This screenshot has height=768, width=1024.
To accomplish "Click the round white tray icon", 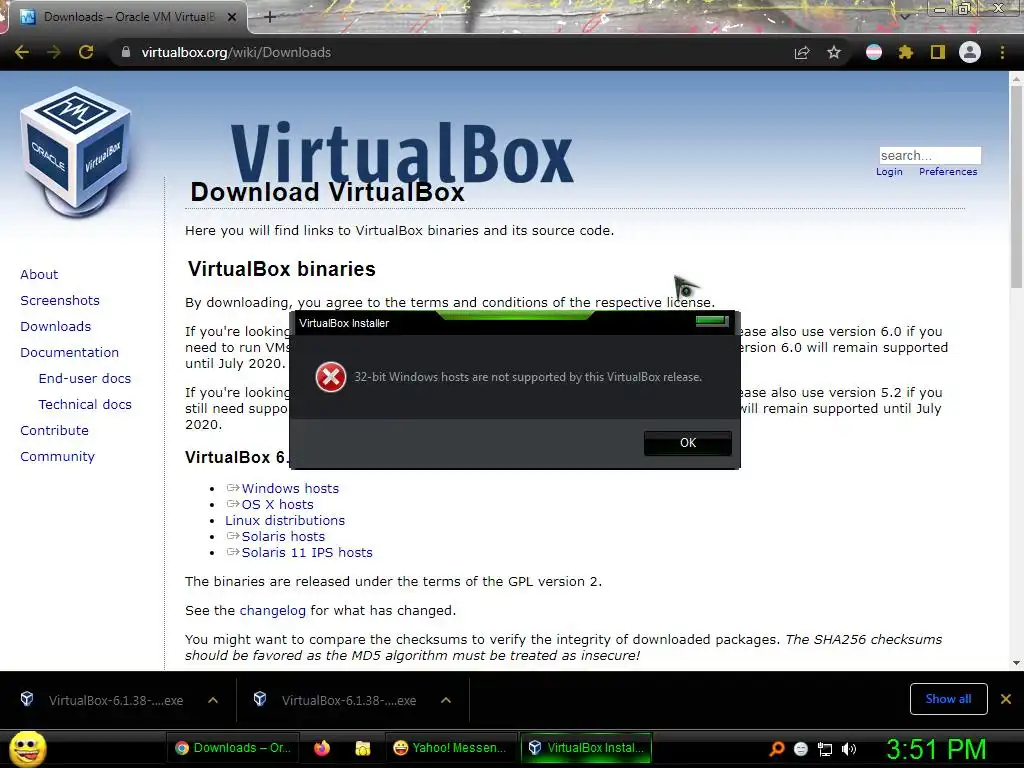I will click(x=801, y=749).
